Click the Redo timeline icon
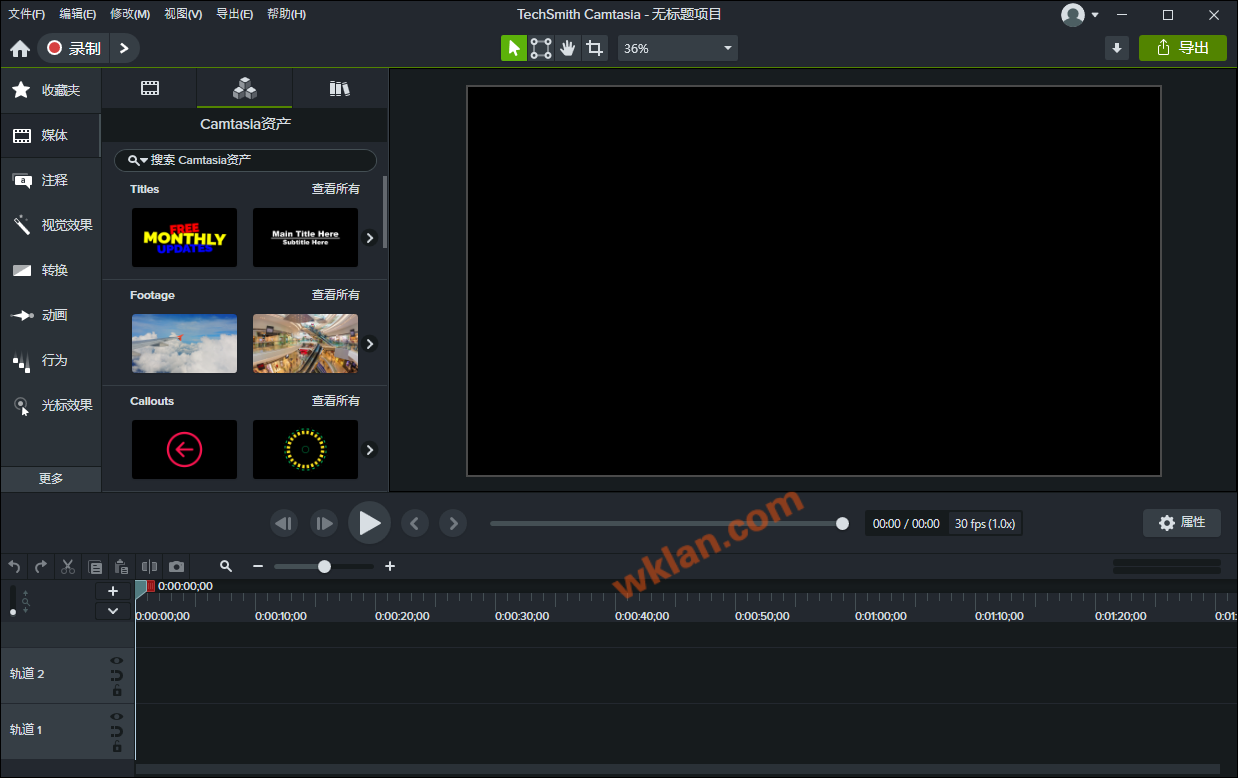 (x=41, y=566)
